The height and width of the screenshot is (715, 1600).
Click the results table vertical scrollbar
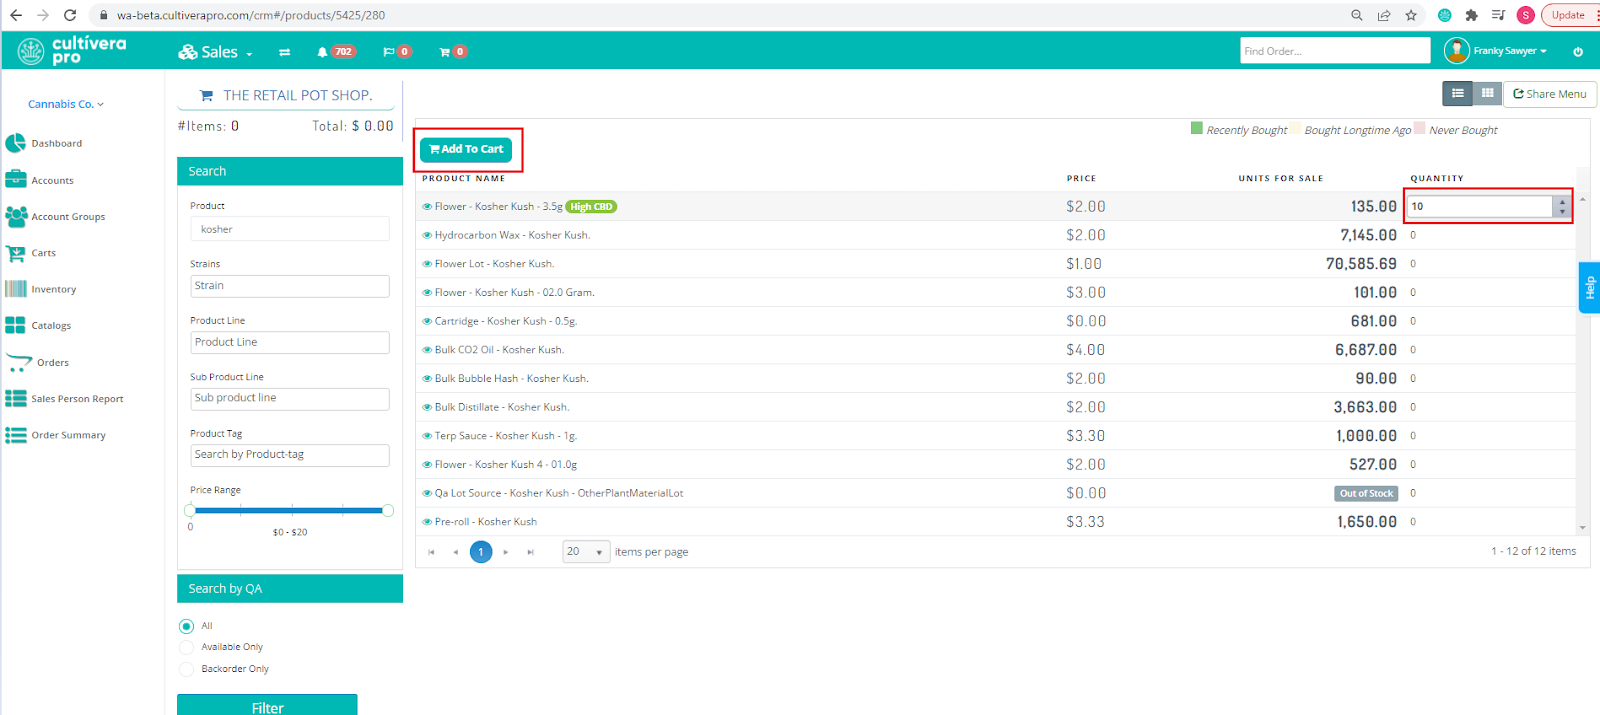[x=1582, y=363]
